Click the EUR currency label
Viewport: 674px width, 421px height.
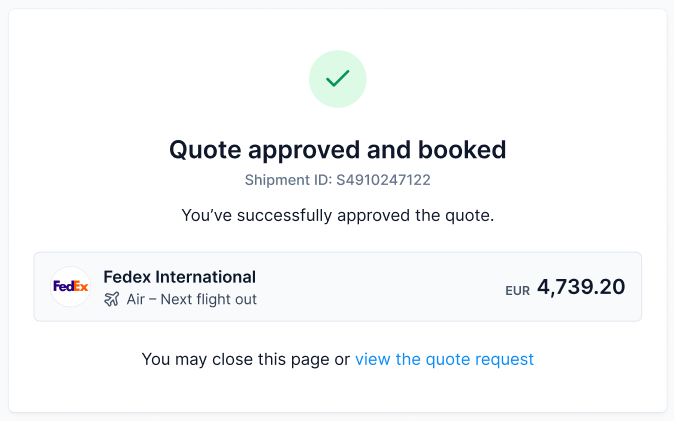click(518, 291)
